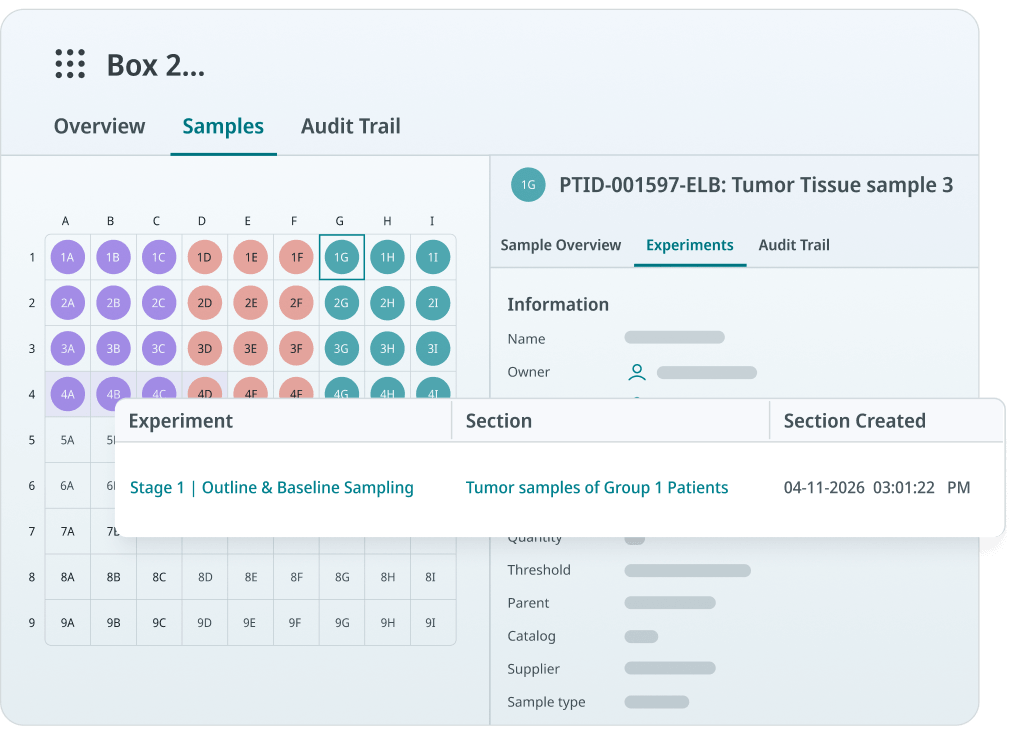Select the Experiments tab
The width and height of the screenshot is (1023, 735).
point(690,245)
